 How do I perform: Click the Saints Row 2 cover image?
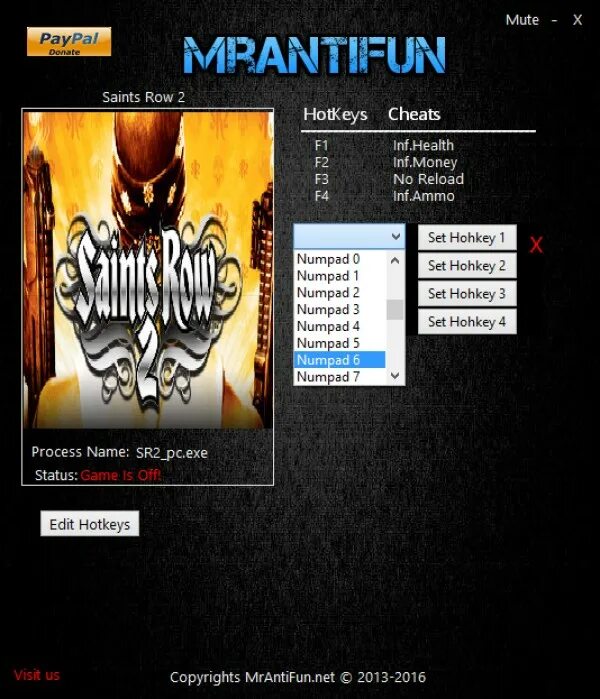click(x=148, y=270)
